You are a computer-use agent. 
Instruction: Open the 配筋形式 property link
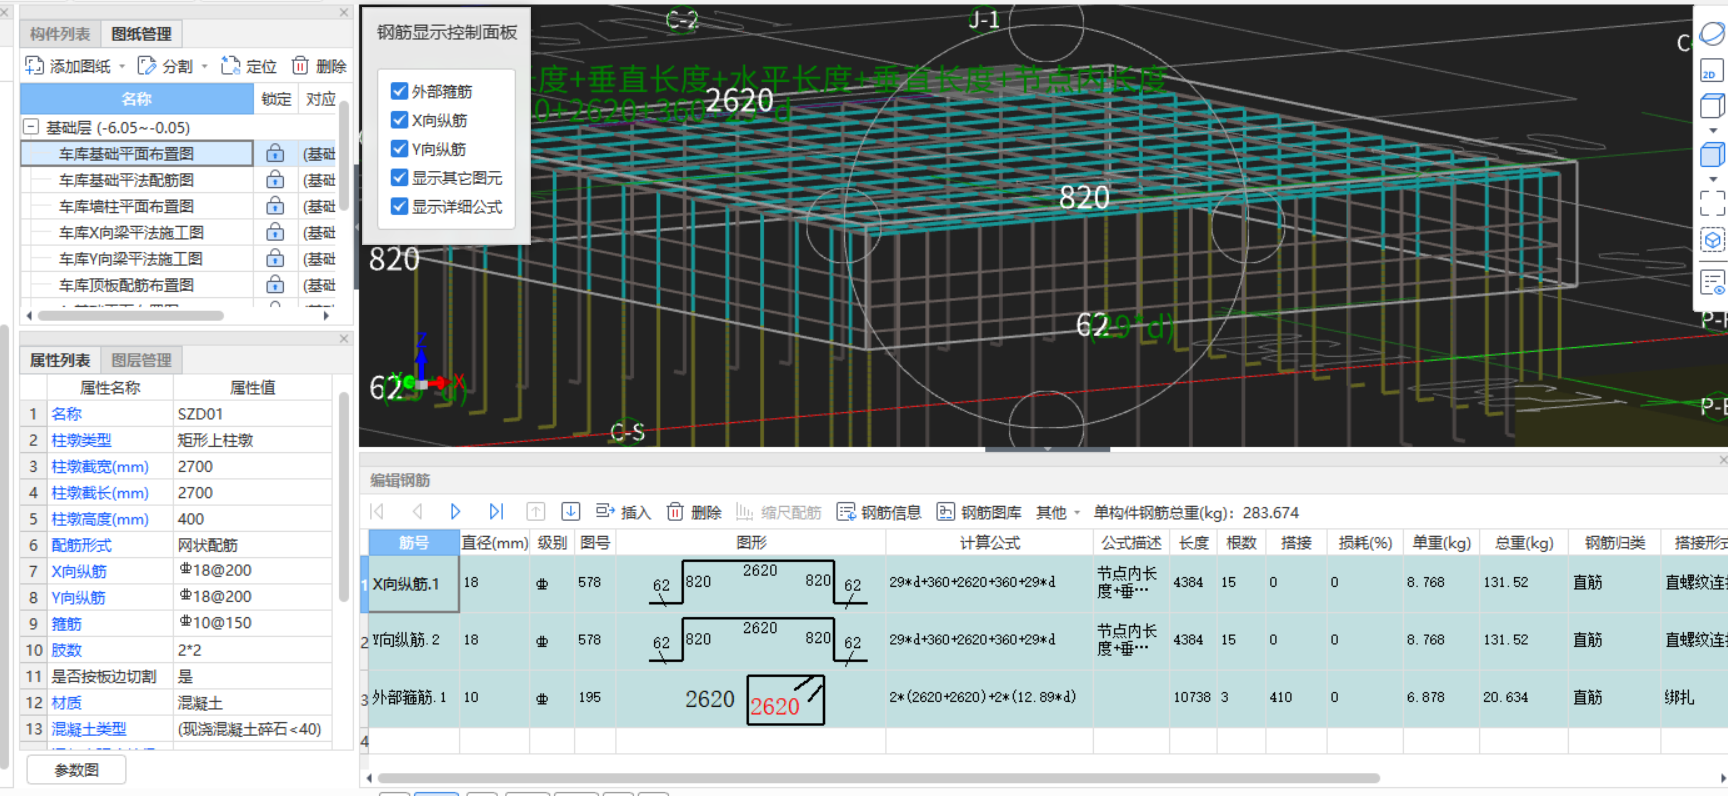[x=82, y=545]
